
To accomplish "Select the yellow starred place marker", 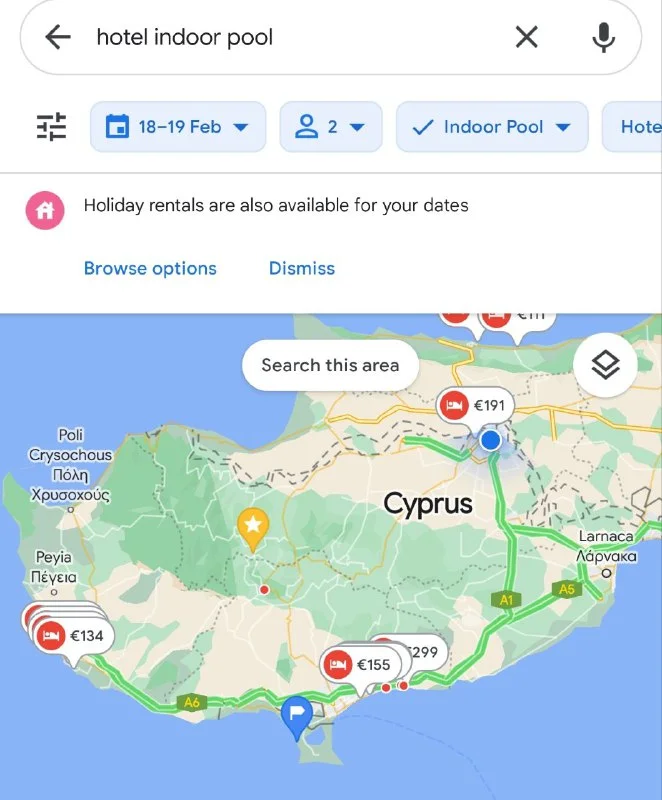I will [253, 529].
